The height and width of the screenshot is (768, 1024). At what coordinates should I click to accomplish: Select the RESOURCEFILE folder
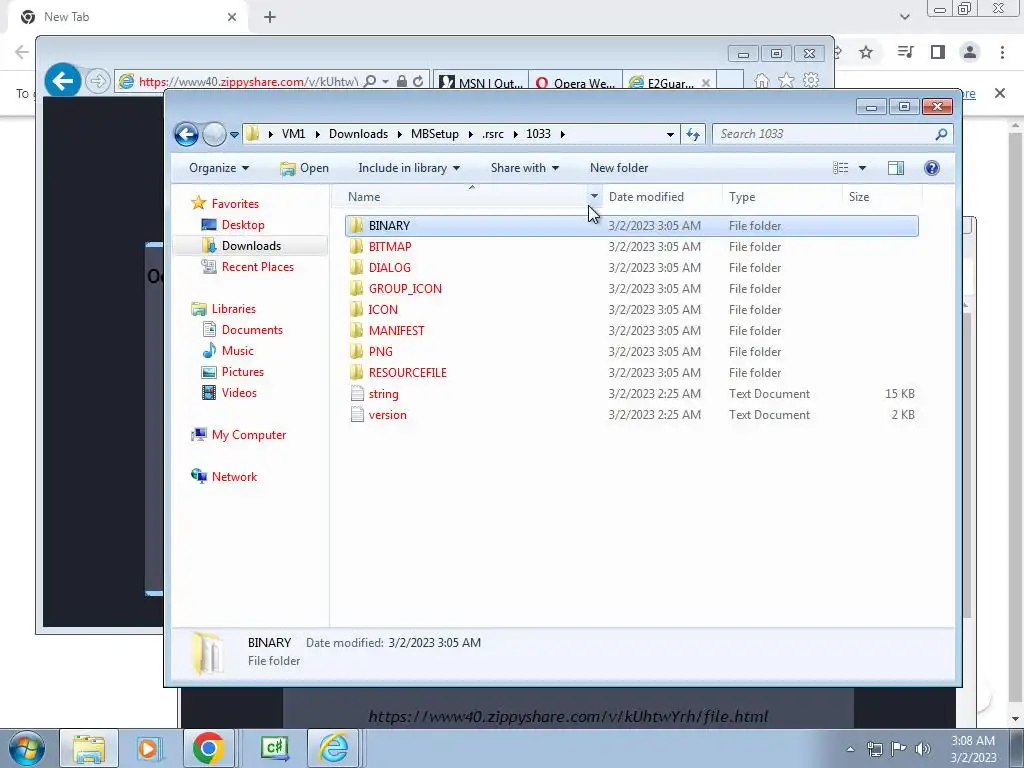(x=632, y=373)
